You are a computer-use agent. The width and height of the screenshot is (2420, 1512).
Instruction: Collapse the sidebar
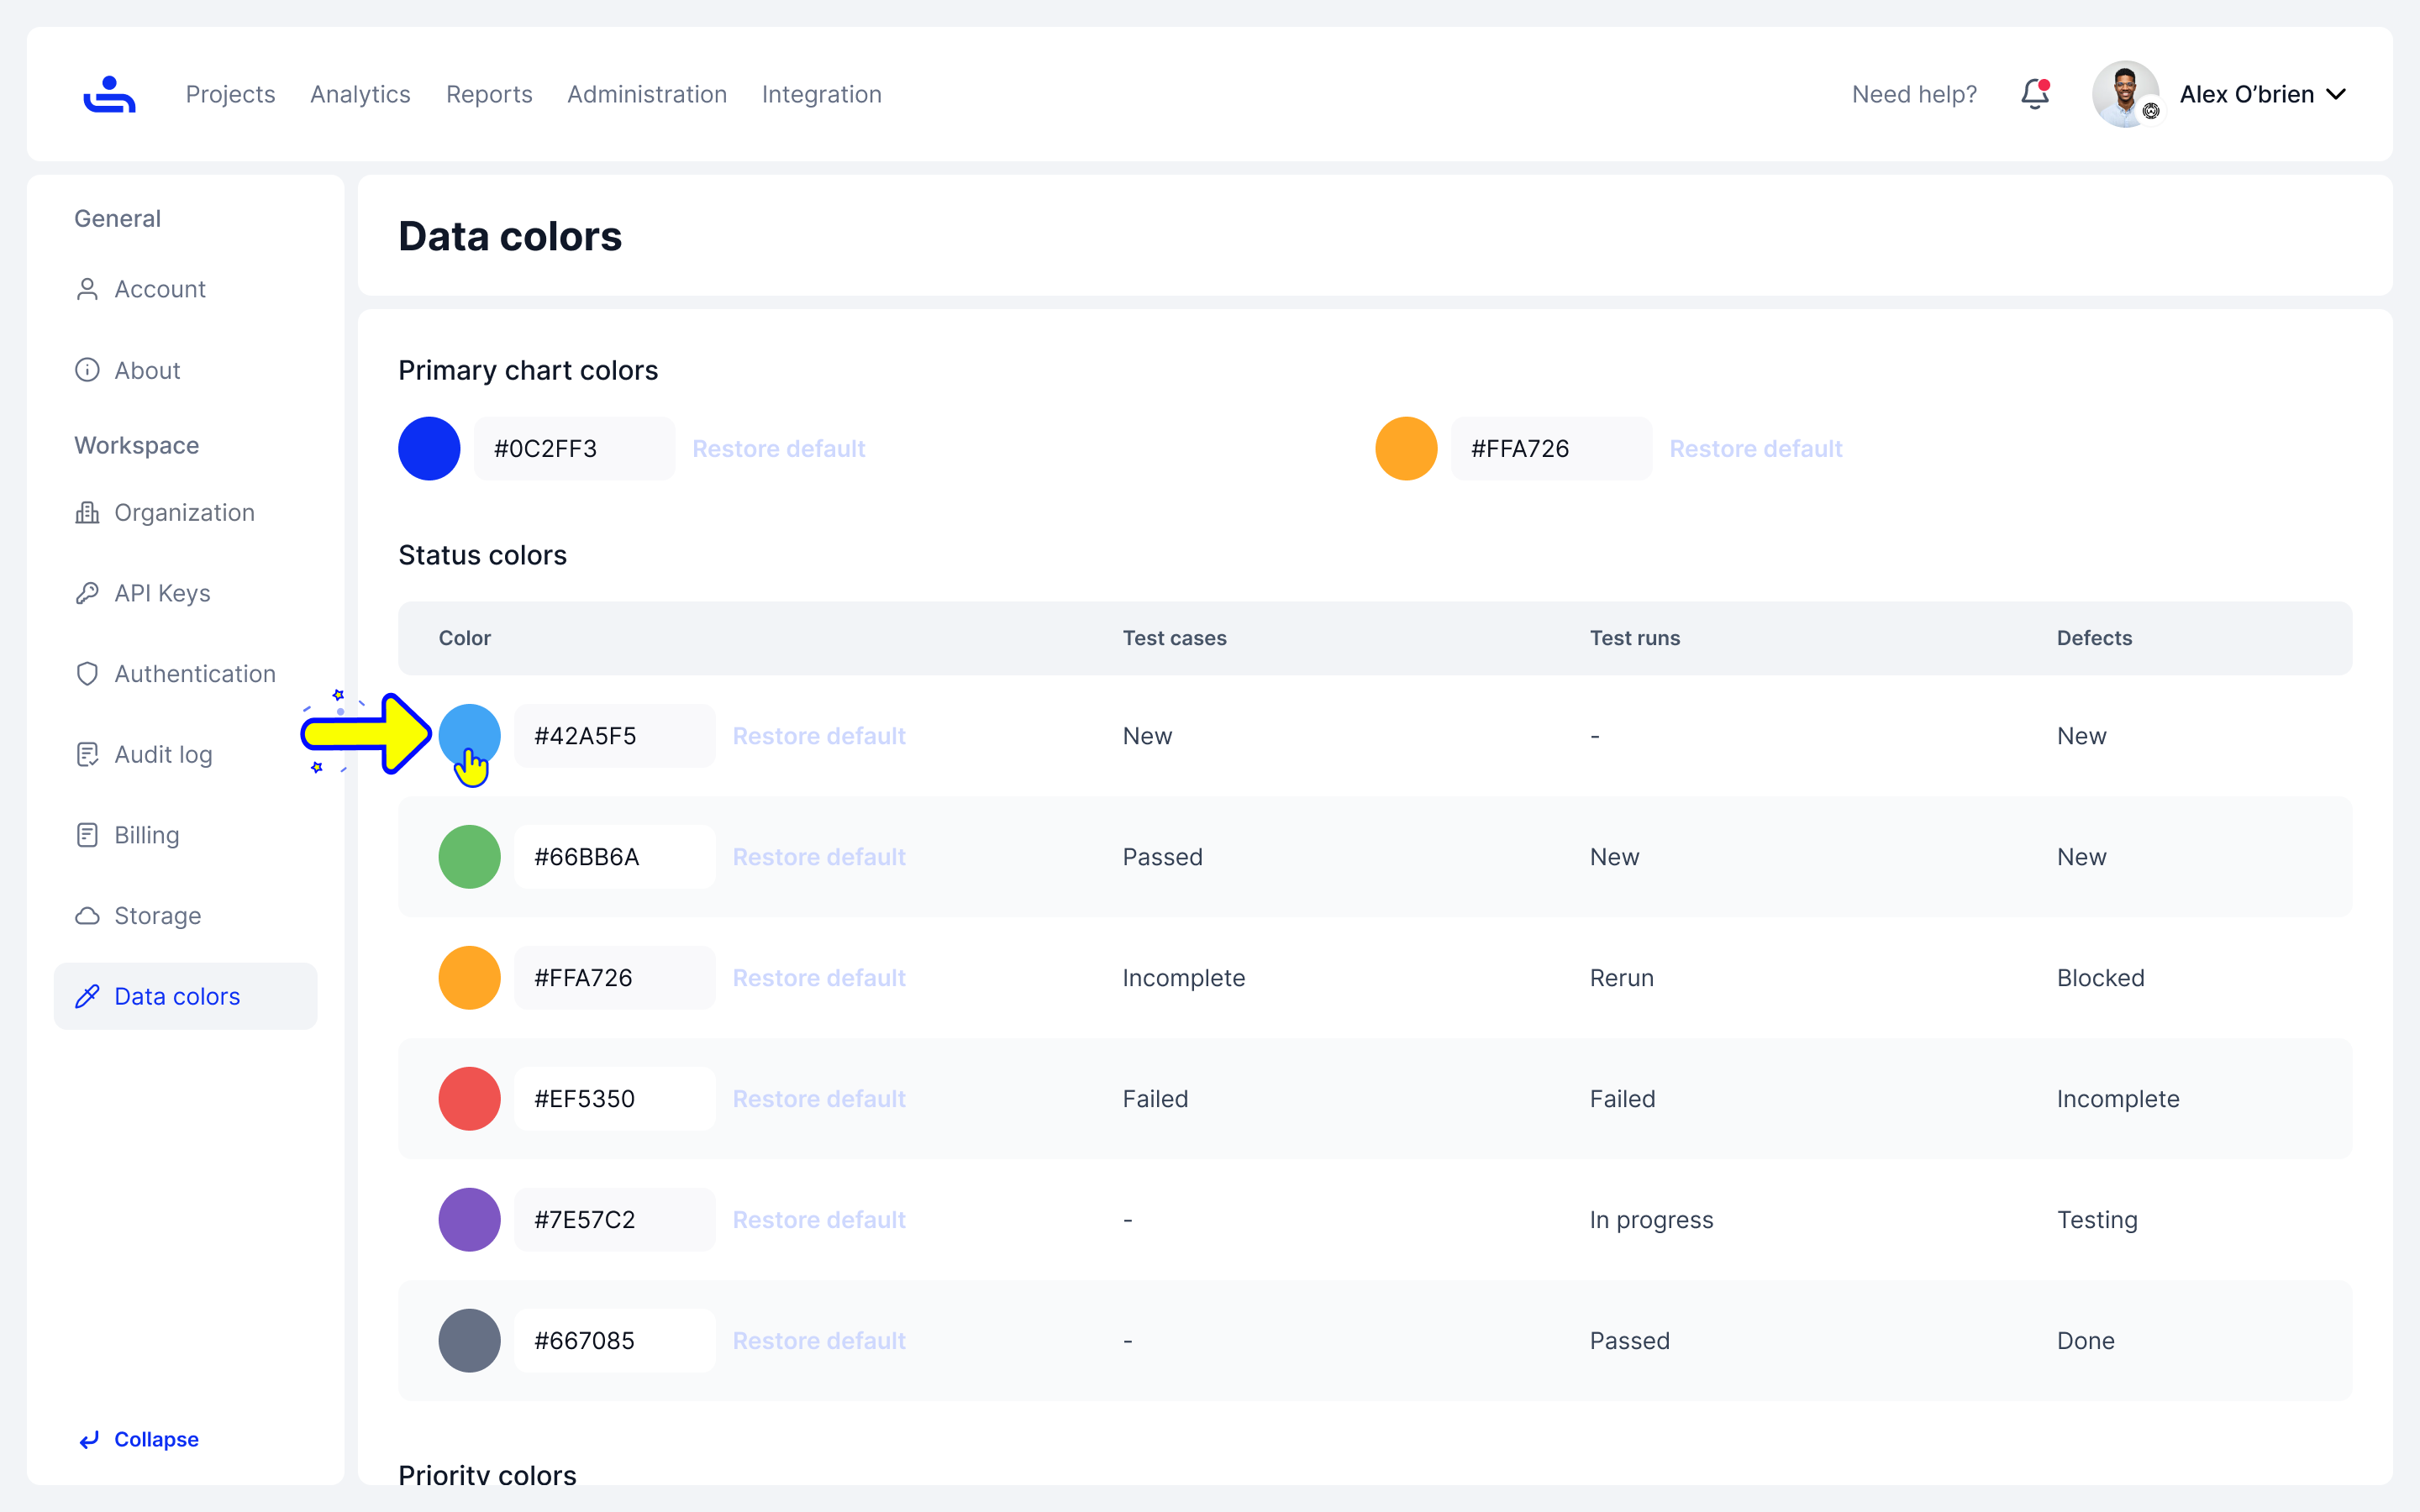[139, 1439]
